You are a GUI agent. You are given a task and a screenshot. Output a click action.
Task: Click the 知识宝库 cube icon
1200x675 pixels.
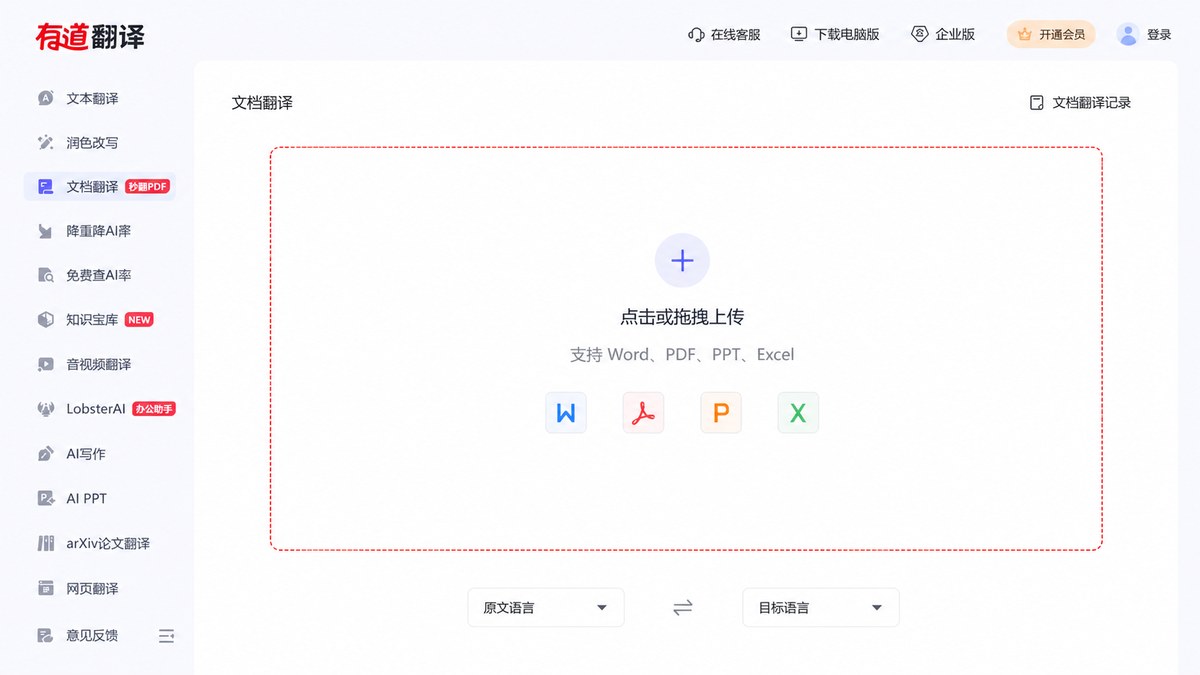[46, 320]
